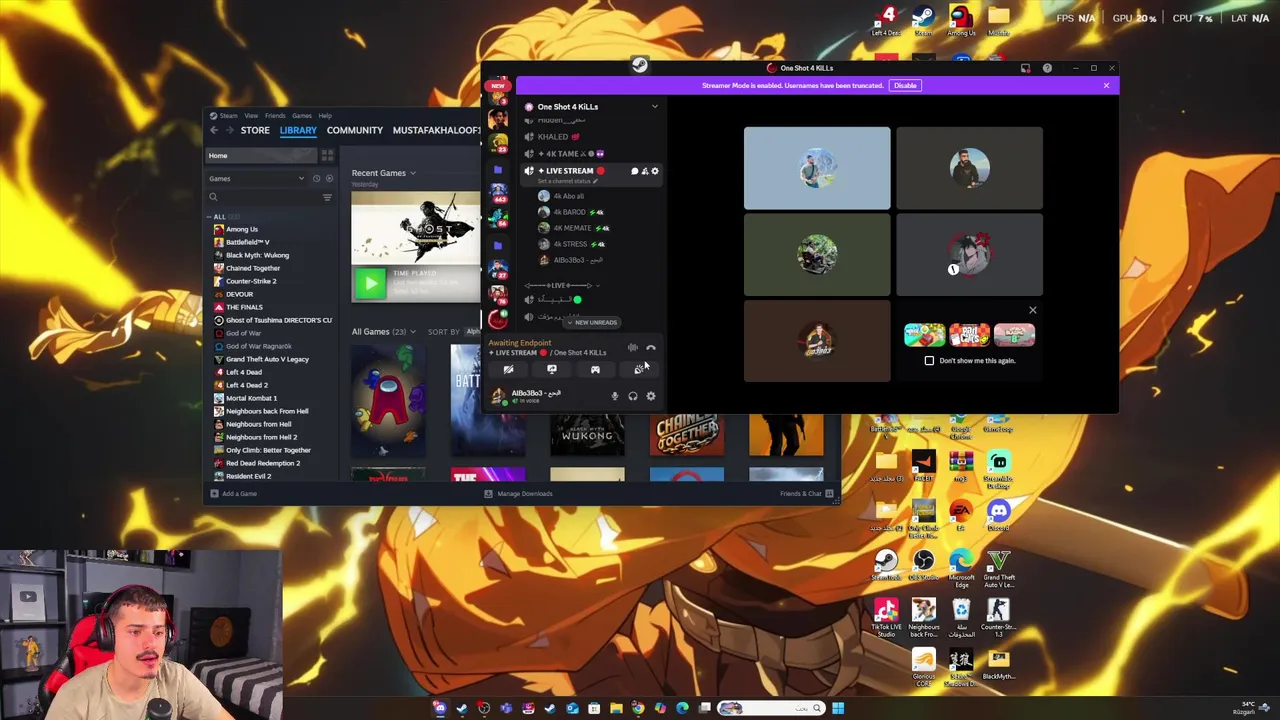Open Discord inbox icon in title bar

pos(1025,68)
